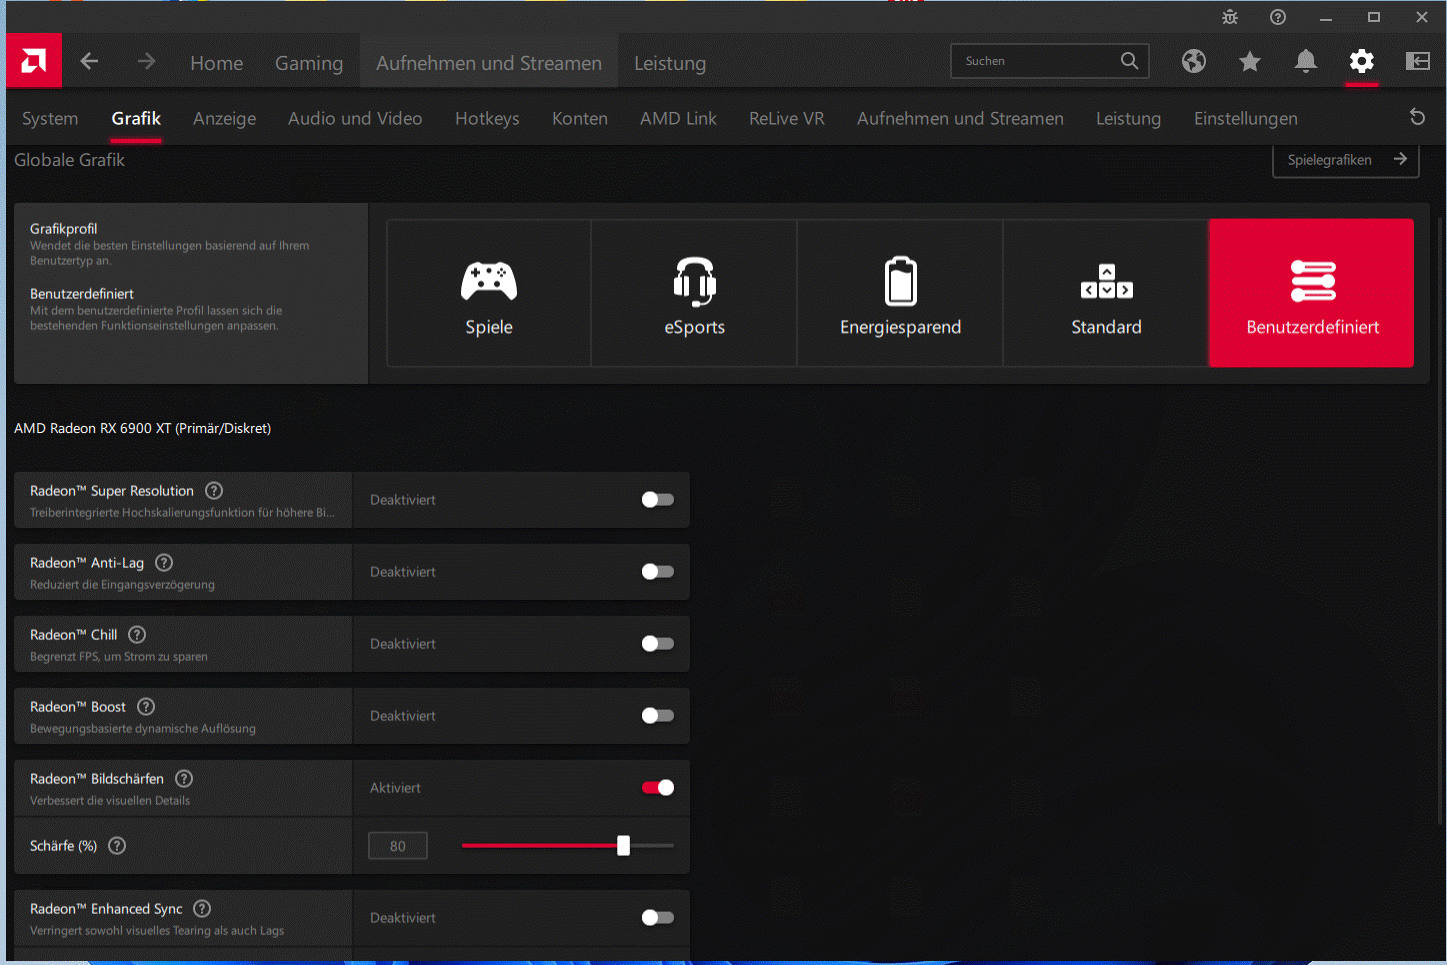Screen dimensions: 1447x965
Task: Open the web browser globe icon
Action: click(x=1194, y=61)
